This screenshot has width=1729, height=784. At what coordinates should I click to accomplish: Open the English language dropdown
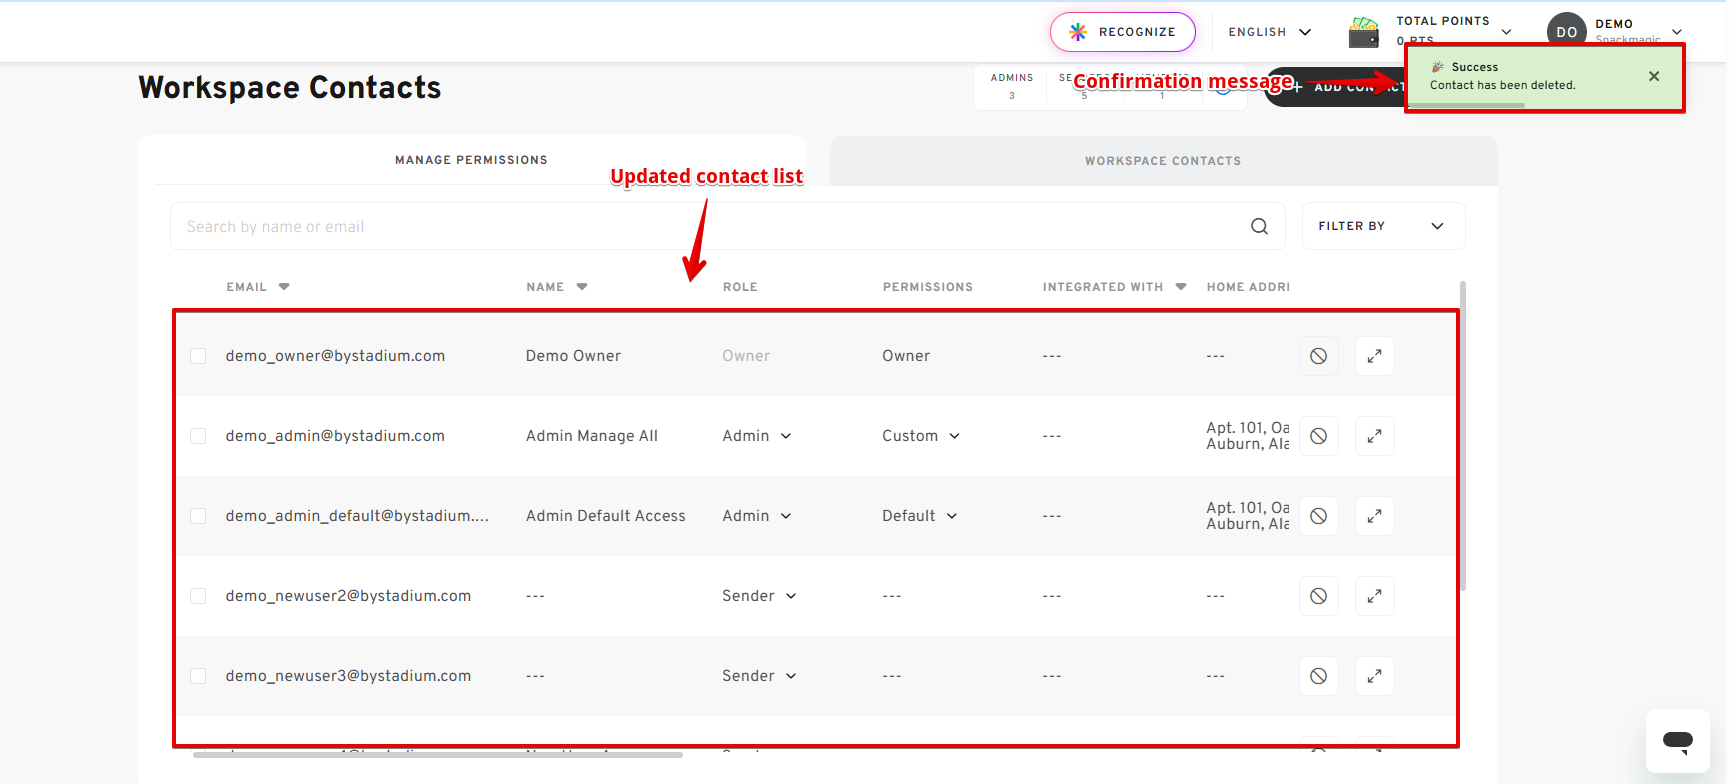tap(1268, 32)
